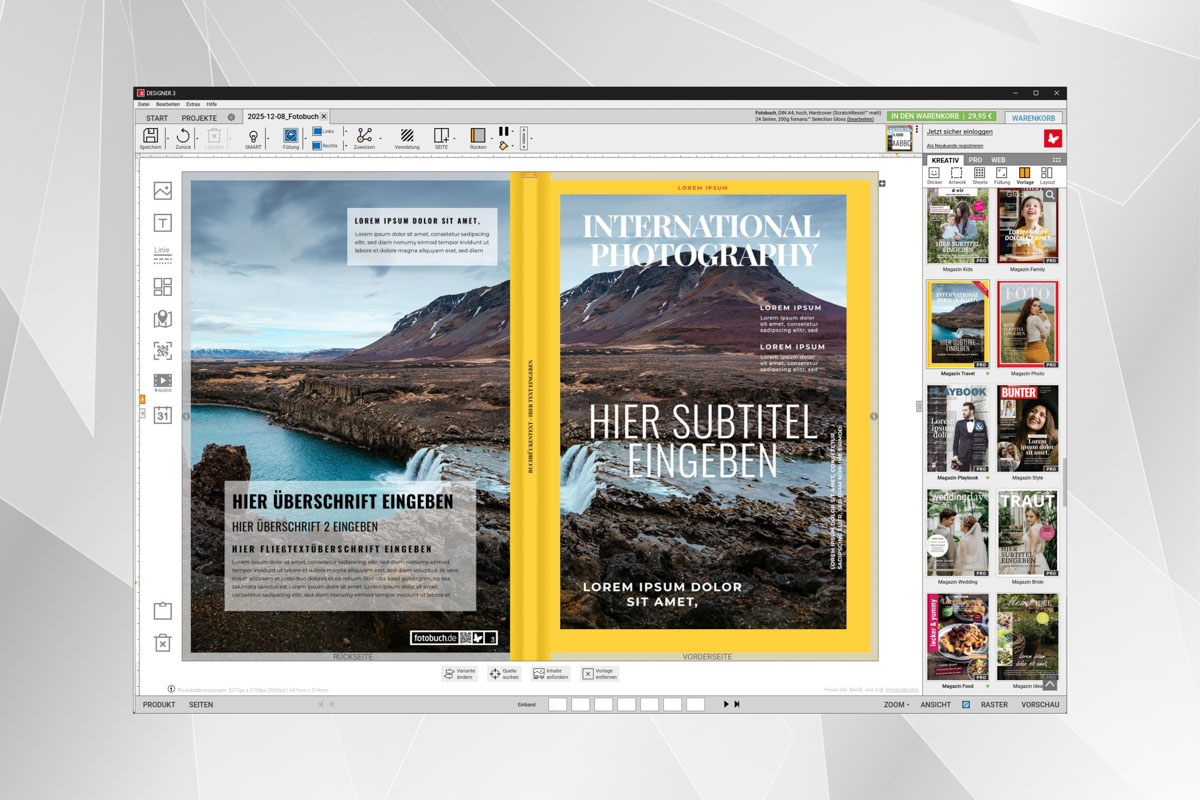1200x800 pixels.
Task: Open the dropdown arrow next to Speichern
Action: point(166,137)
